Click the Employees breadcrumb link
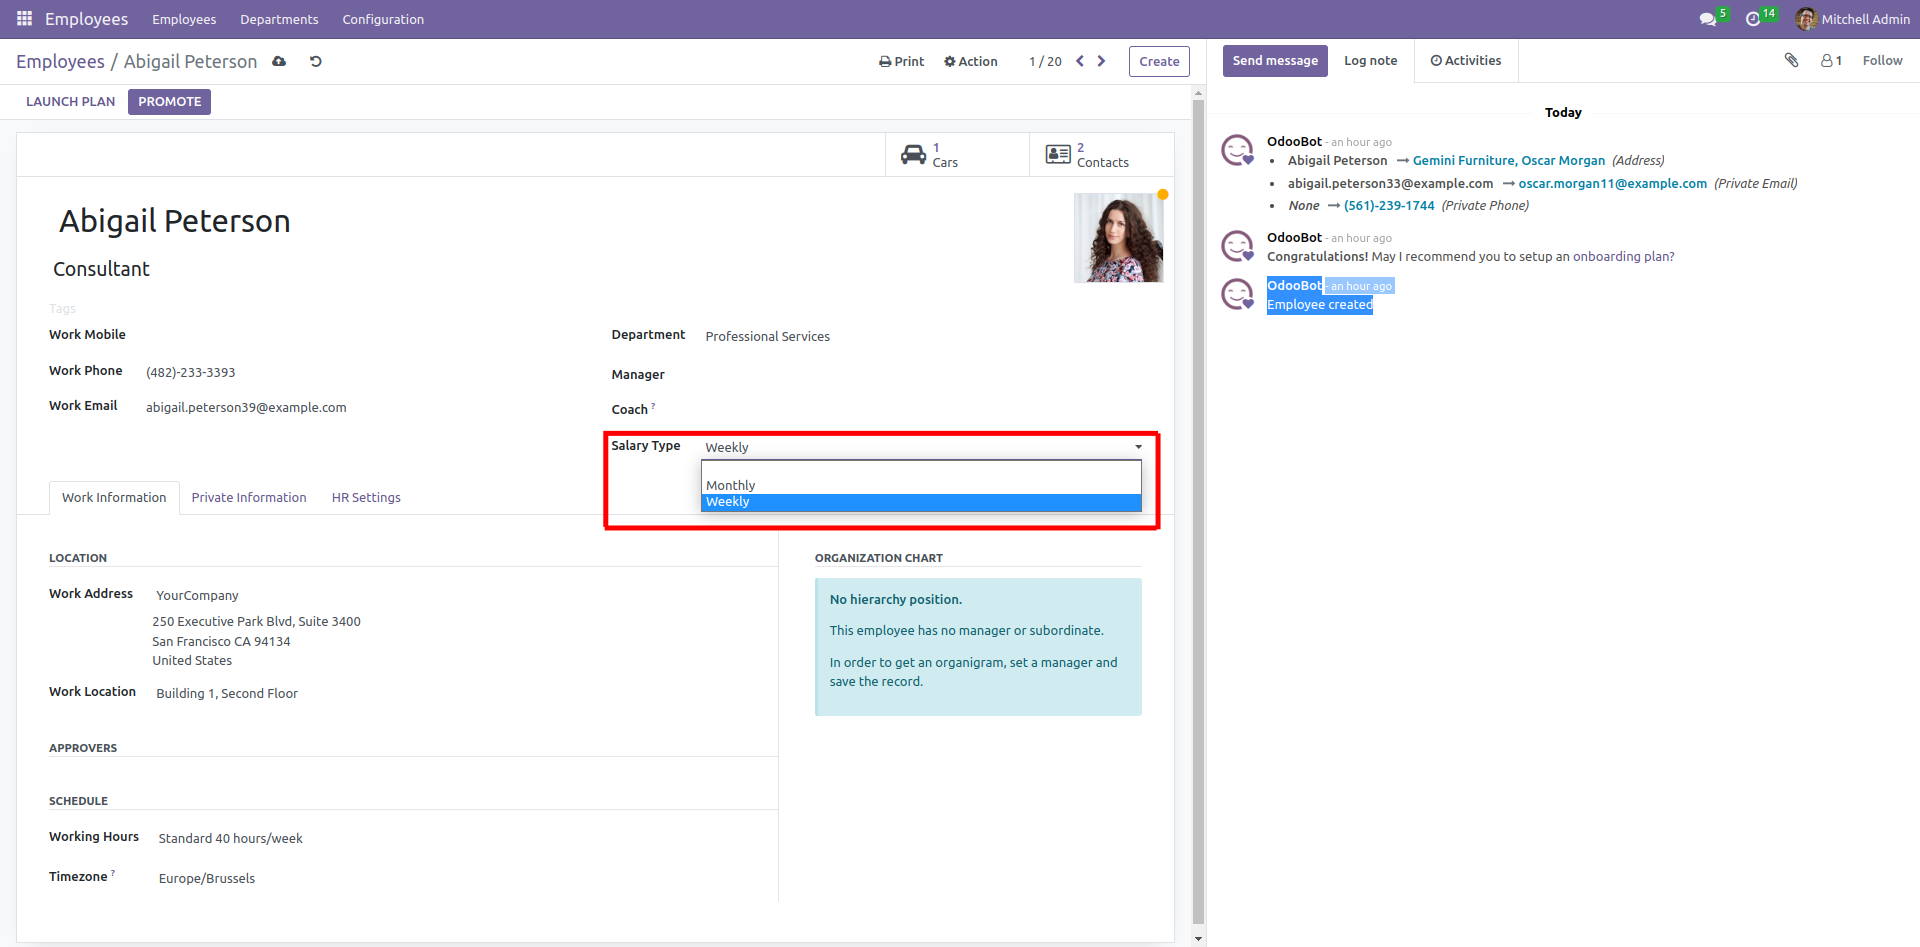 coord(60,61)
